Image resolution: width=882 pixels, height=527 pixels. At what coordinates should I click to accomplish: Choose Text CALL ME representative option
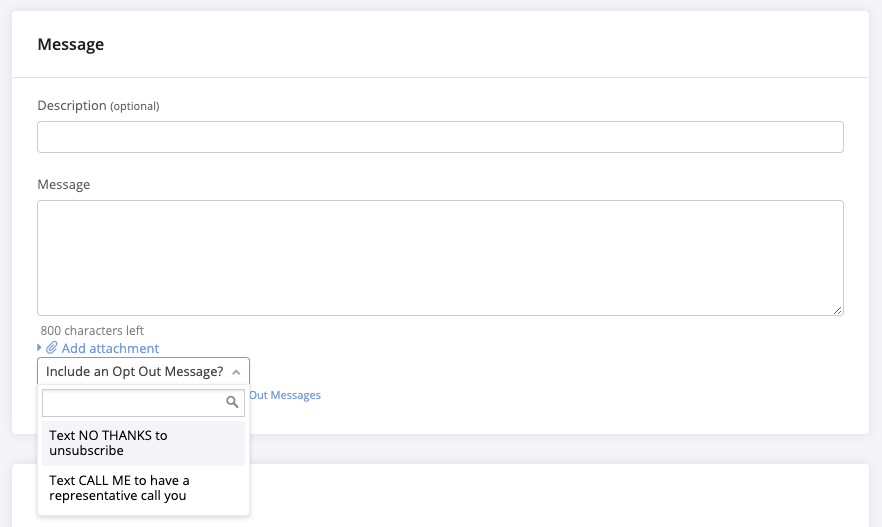pyautogui.click(x=143, y=488)
